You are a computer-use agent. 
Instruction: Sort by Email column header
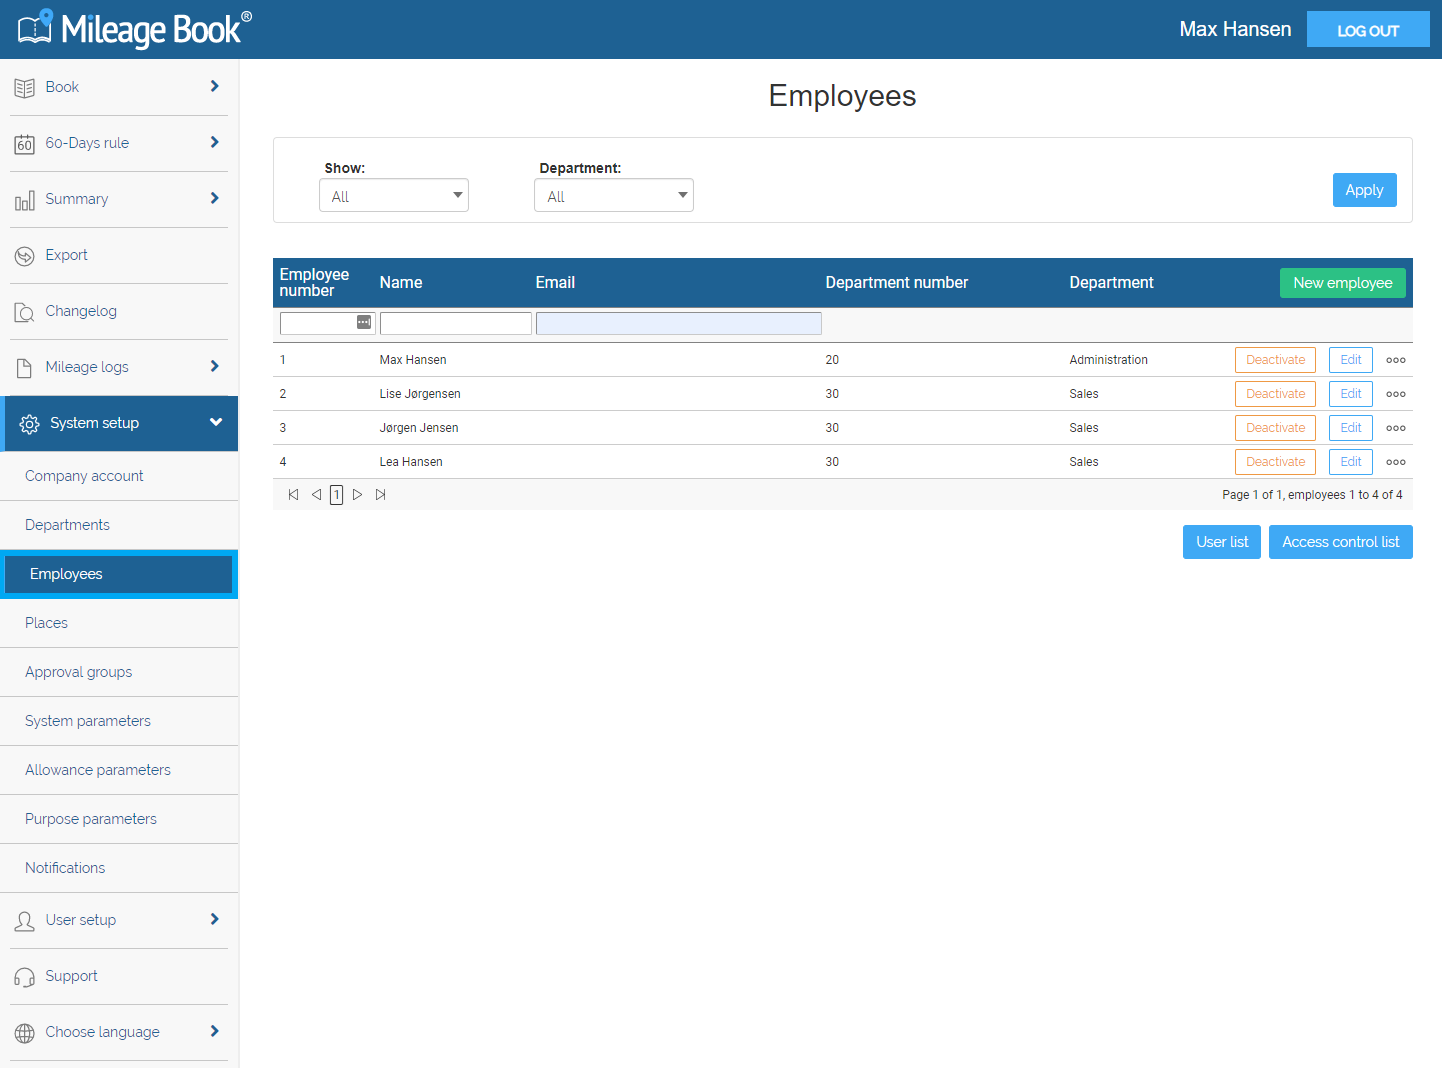555,283
